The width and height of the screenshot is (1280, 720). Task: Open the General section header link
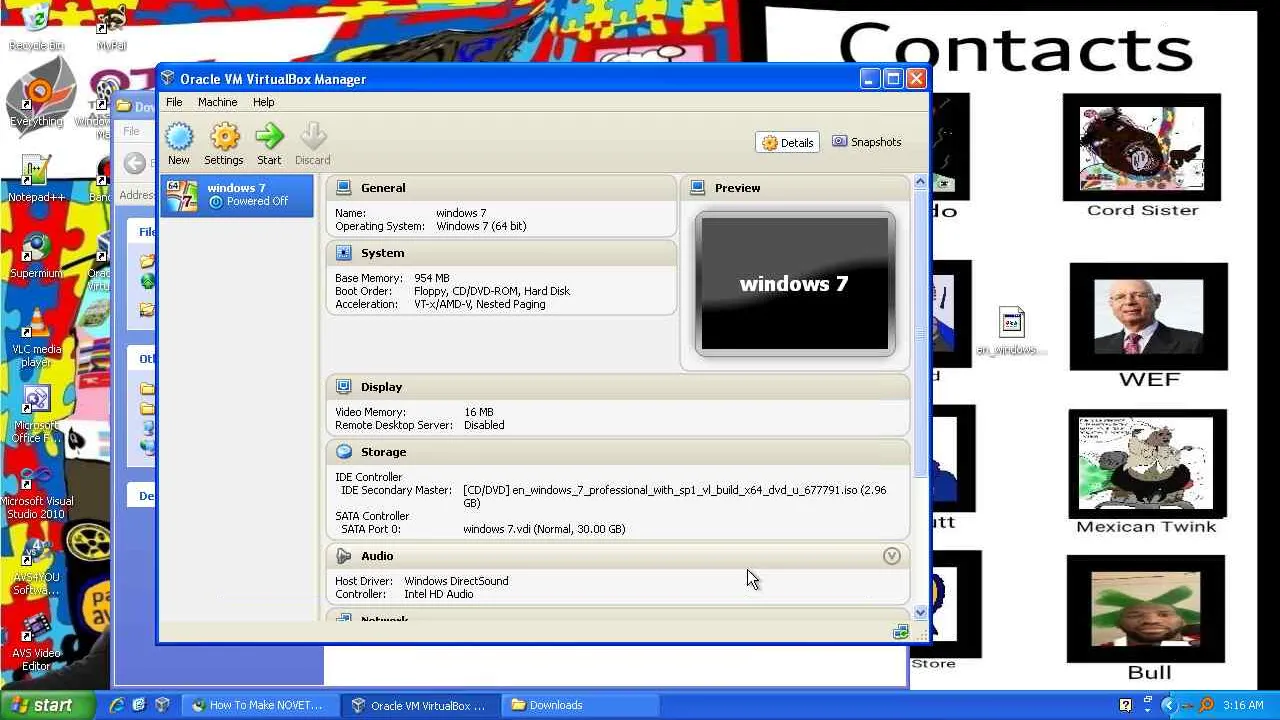point(383,188)
